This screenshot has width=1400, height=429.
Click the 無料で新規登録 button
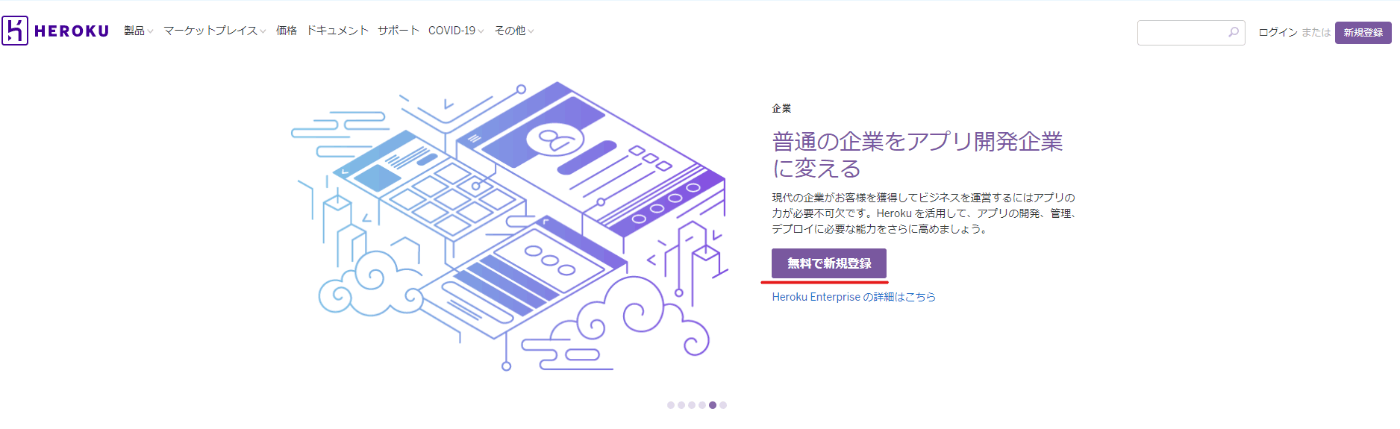point(829,263)
